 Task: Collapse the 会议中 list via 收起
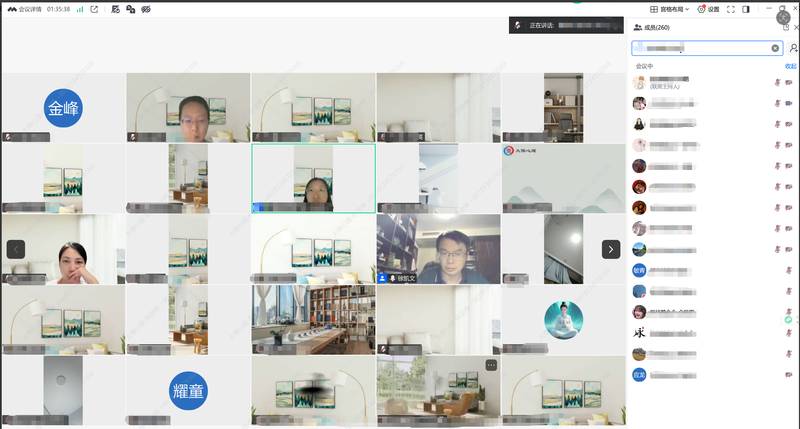pyautogui.click(x=790, y=66)
